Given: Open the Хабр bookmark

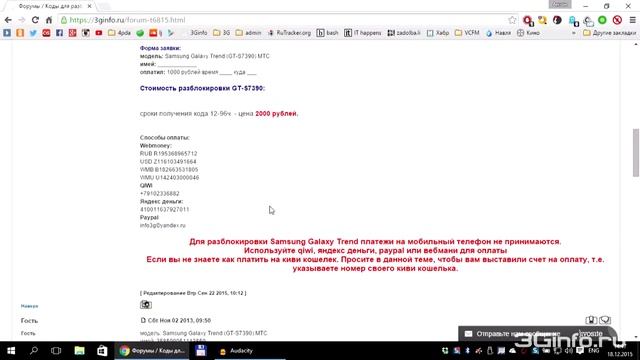Looking at the screenshot, I should pos(438,33).
